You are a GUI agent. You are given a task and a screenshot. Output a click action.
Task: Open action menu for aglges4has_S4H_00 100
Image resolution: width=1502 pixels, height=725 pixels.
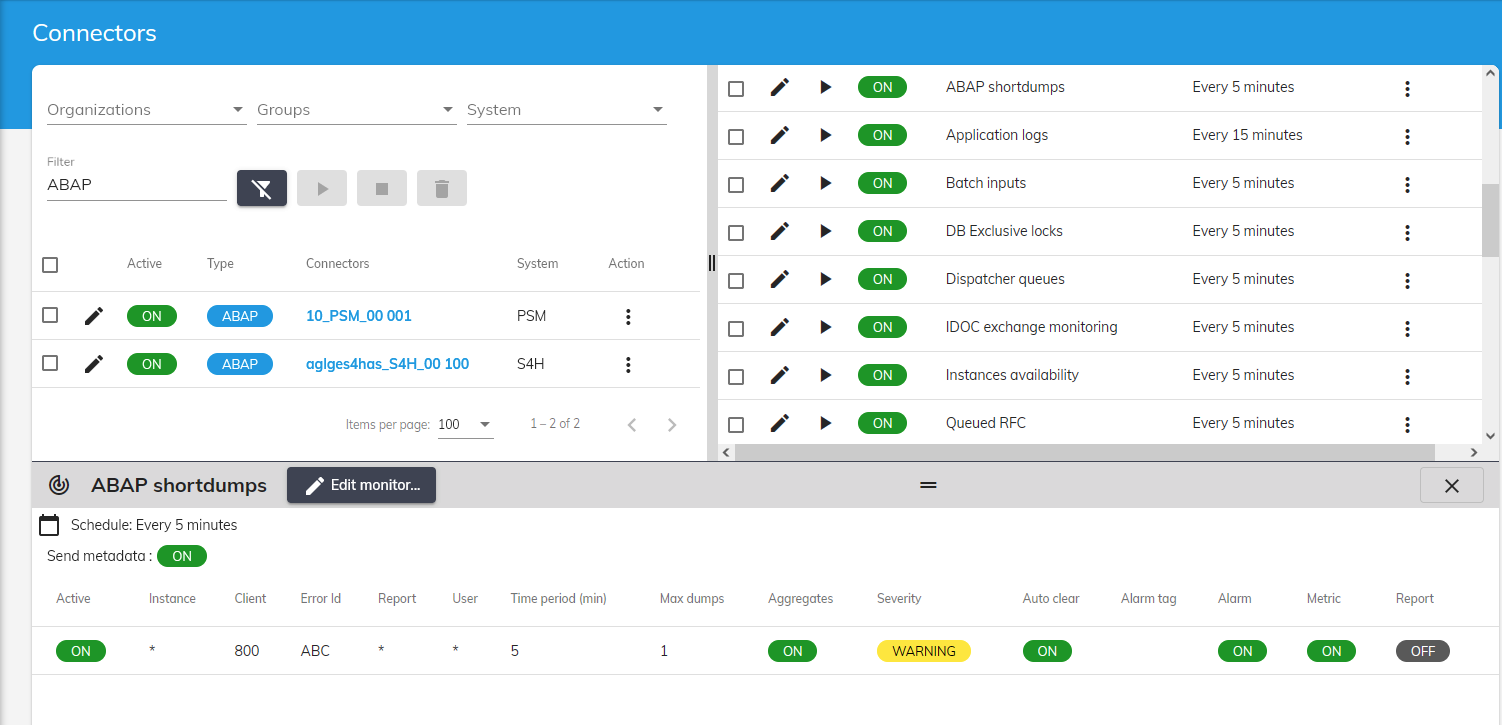[x=628, y=365]
